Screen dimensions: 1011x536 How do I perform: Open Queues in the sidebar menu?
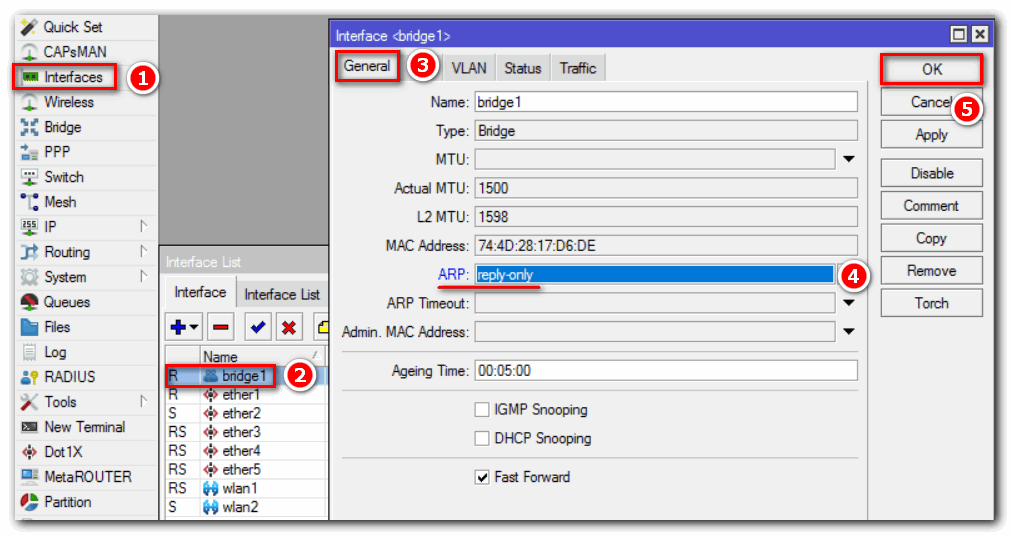tap(66, 302)
